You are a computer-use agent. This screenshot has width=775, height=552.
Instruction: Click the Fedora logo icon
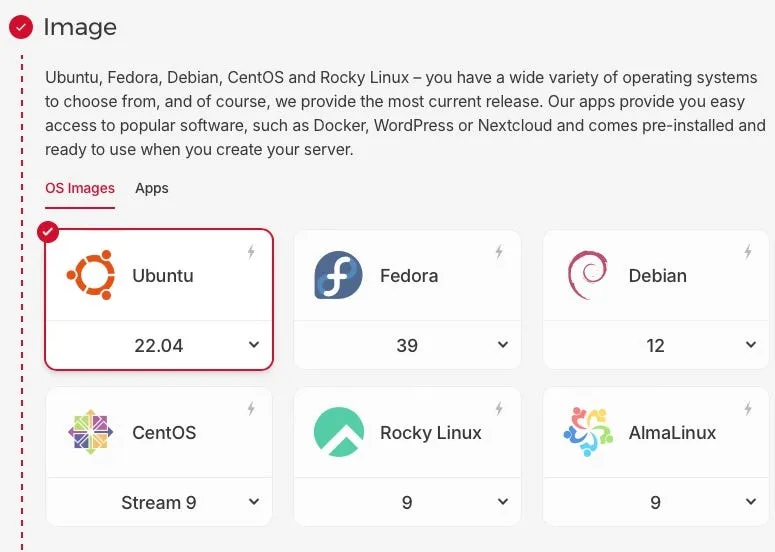pyautogui.click(x=338, y=275)
